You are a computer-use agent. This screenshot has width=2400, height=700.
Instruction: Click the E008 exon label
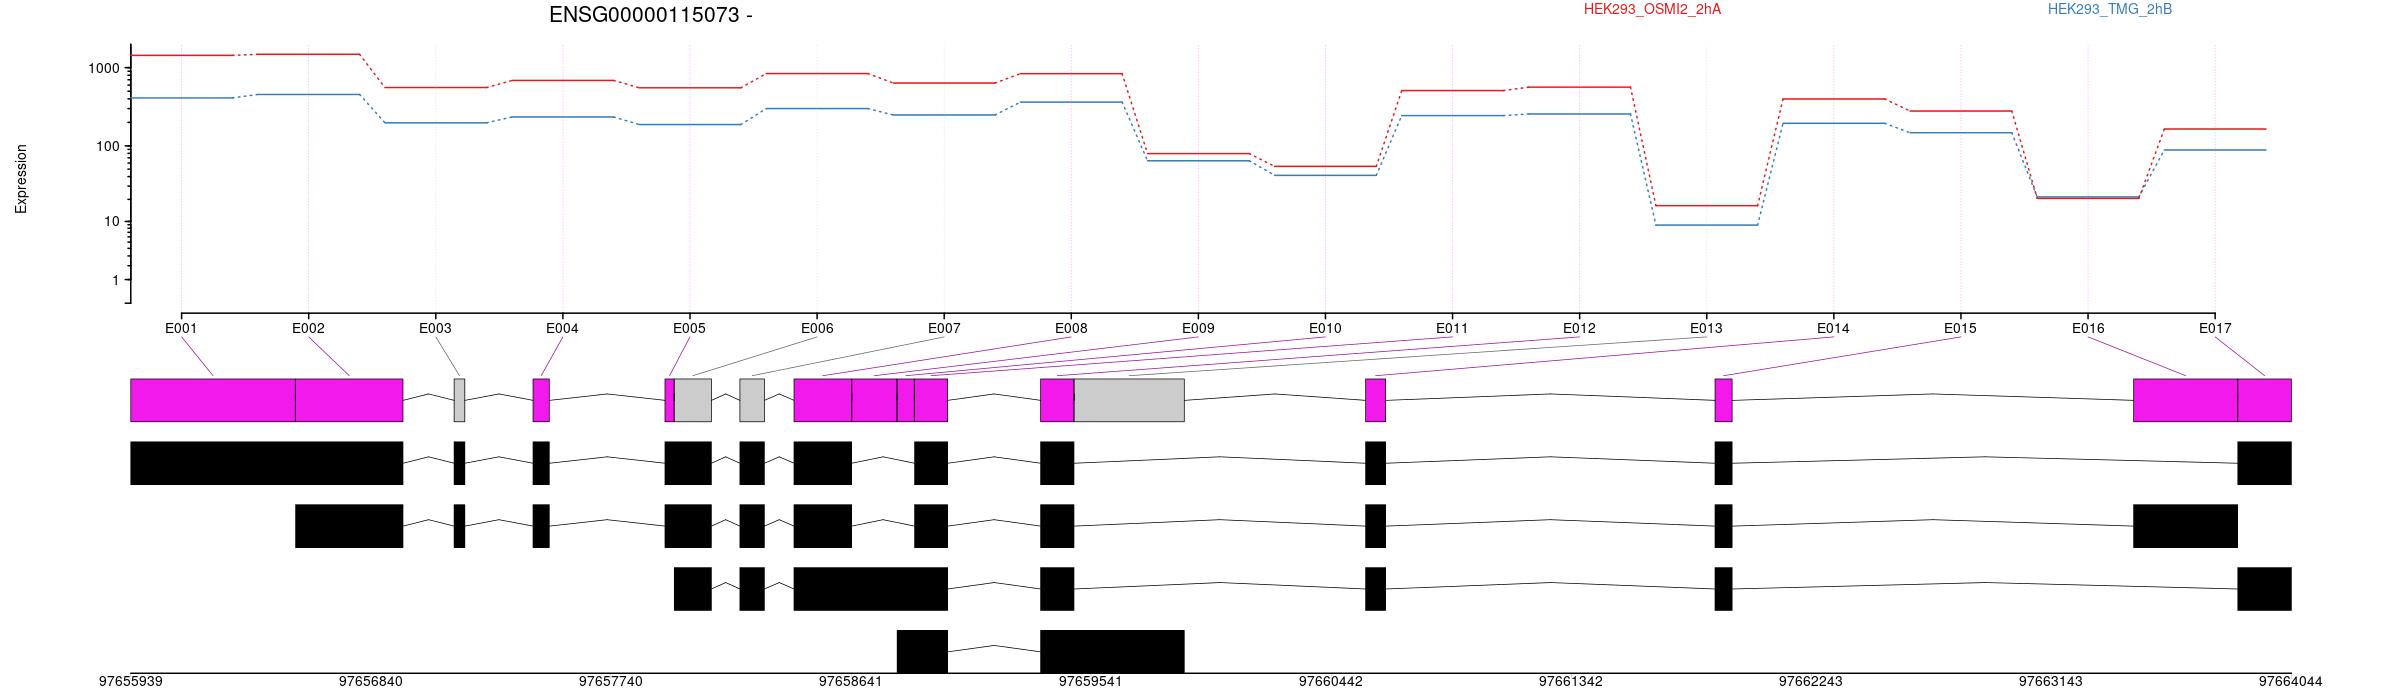1071,328
